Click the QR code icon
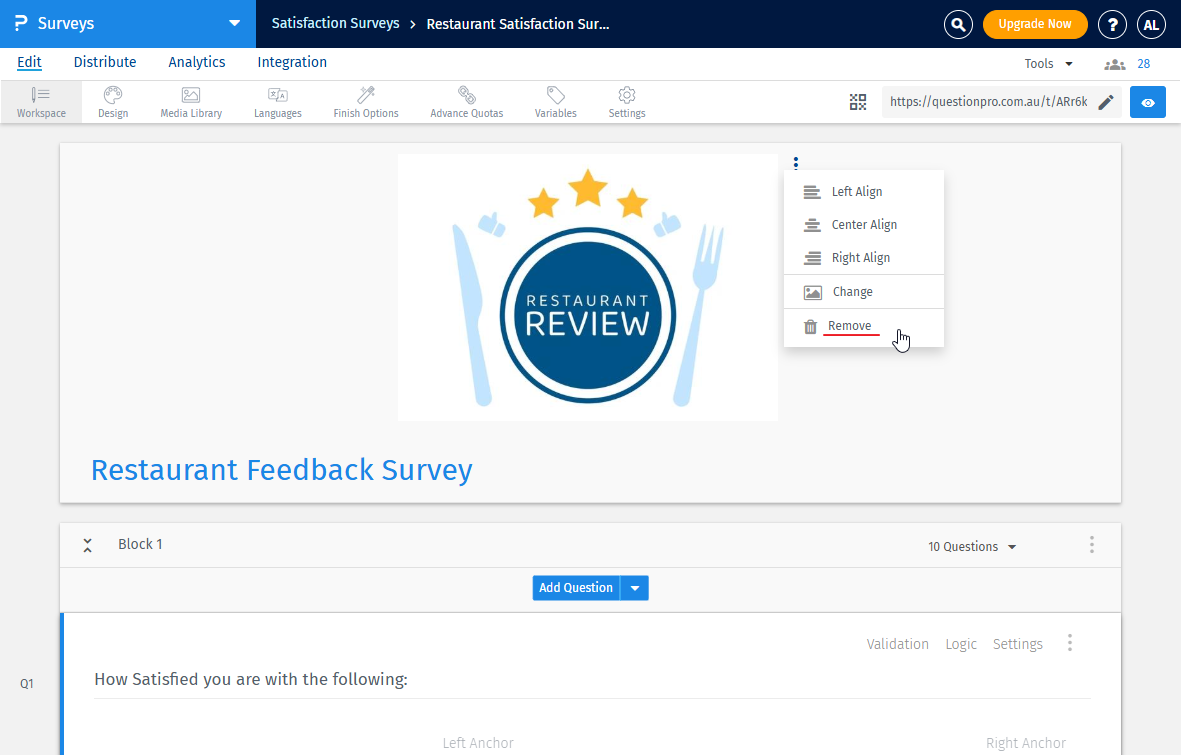The width and height of the screenshot is (1181, 755). (858, 101)
